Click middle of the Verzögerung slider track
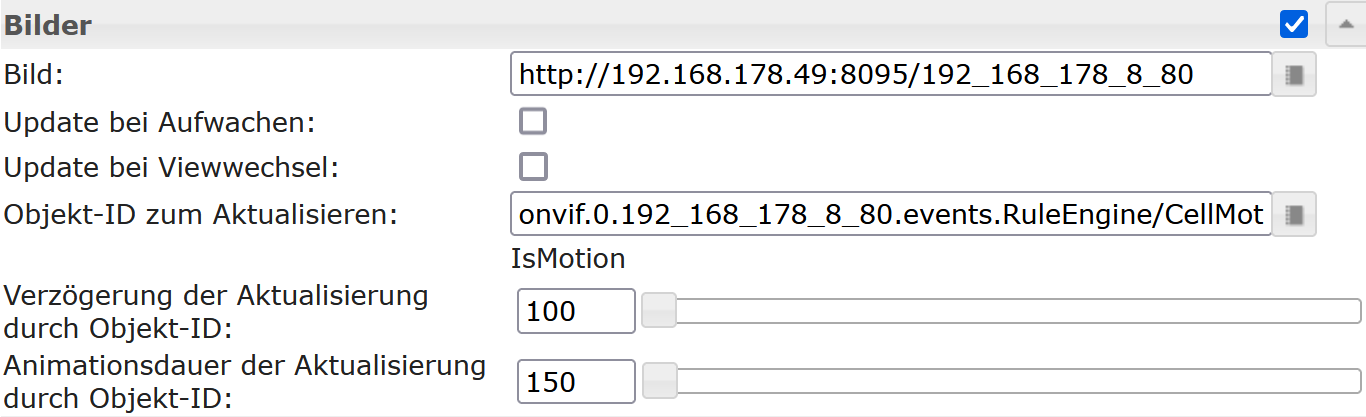Image resolution: width=1366 pixels, height=417 pixels. pos(1002,311)
